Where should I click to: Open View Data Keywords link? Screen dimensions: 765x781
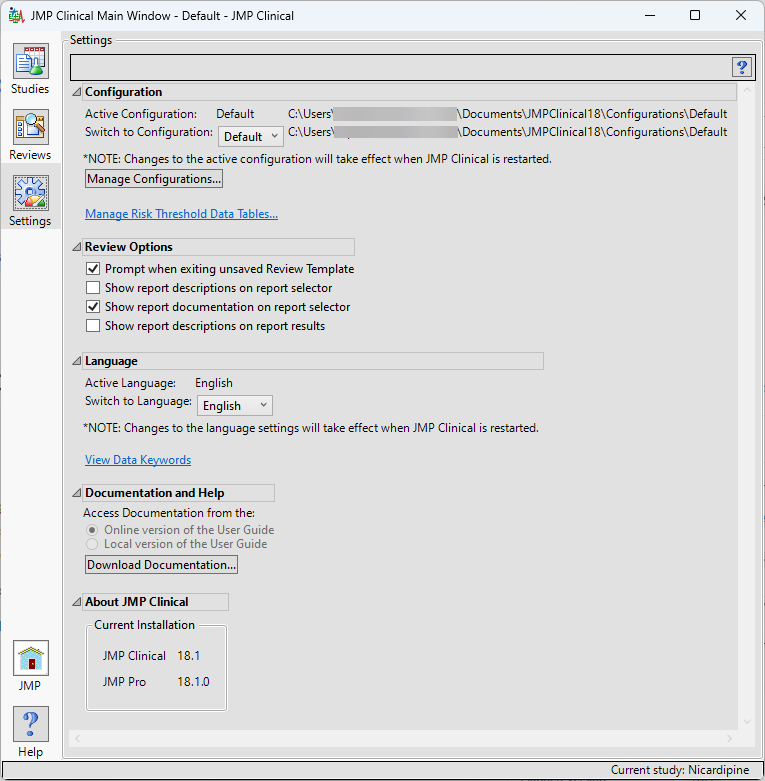pos(138,460)
